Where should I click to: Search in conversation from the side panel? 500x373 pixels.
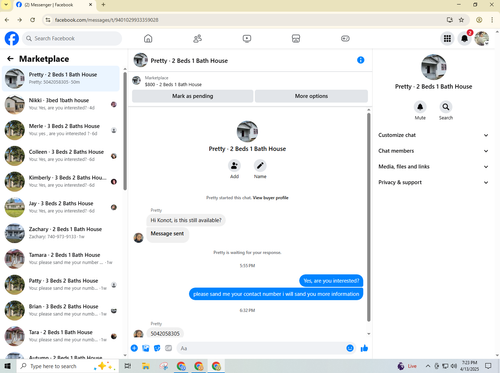pyautogui.click(x=446, y=107)
